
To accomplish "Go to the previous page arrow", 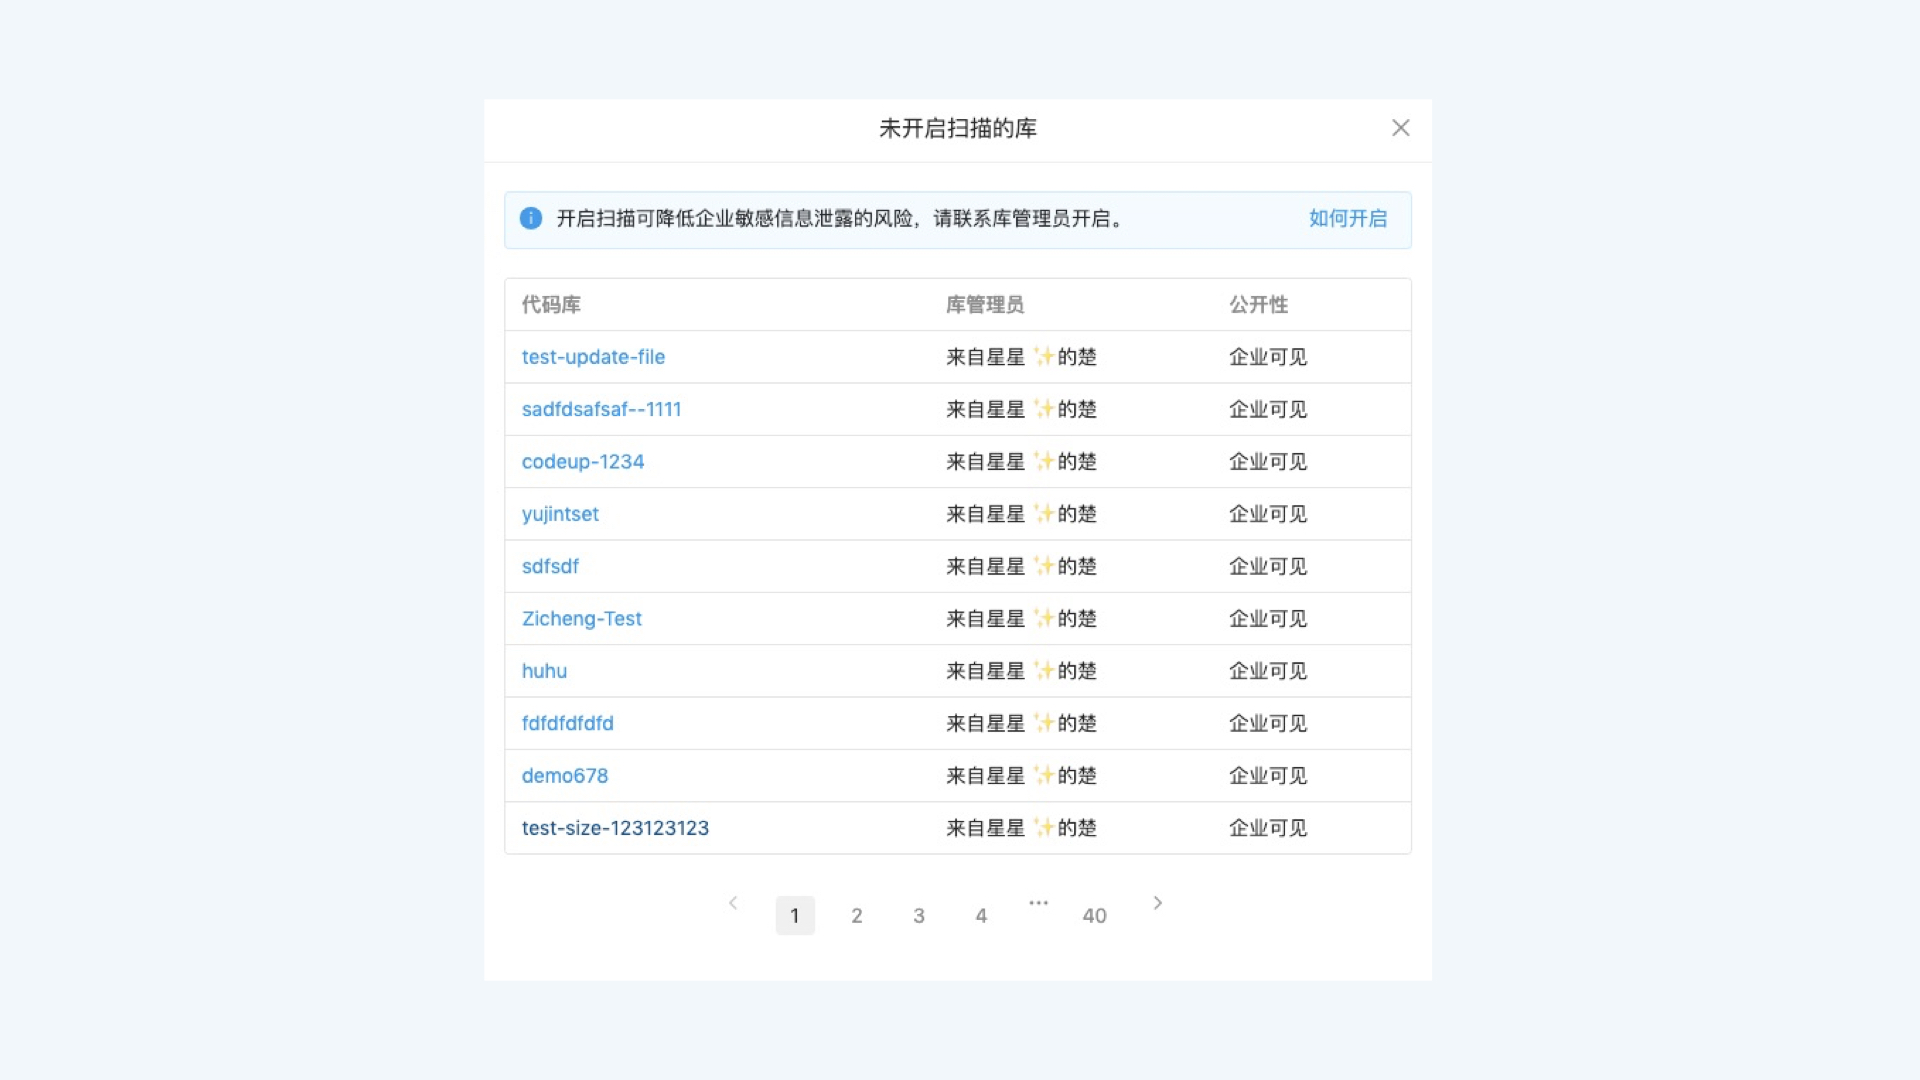I will pyautogui.click(x=733, y=903).
